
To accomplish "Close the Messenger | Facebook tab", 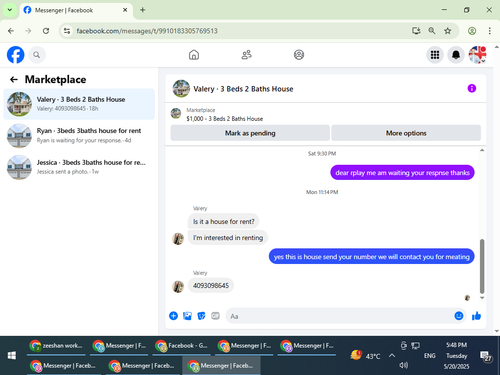I will [125, 10].
